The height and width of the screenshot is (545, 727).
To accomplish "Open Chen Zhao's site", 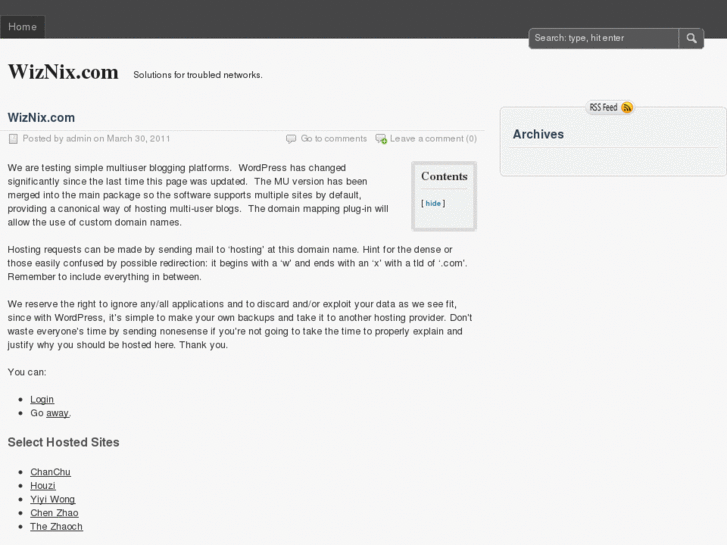I will click(x=54, y=513).
